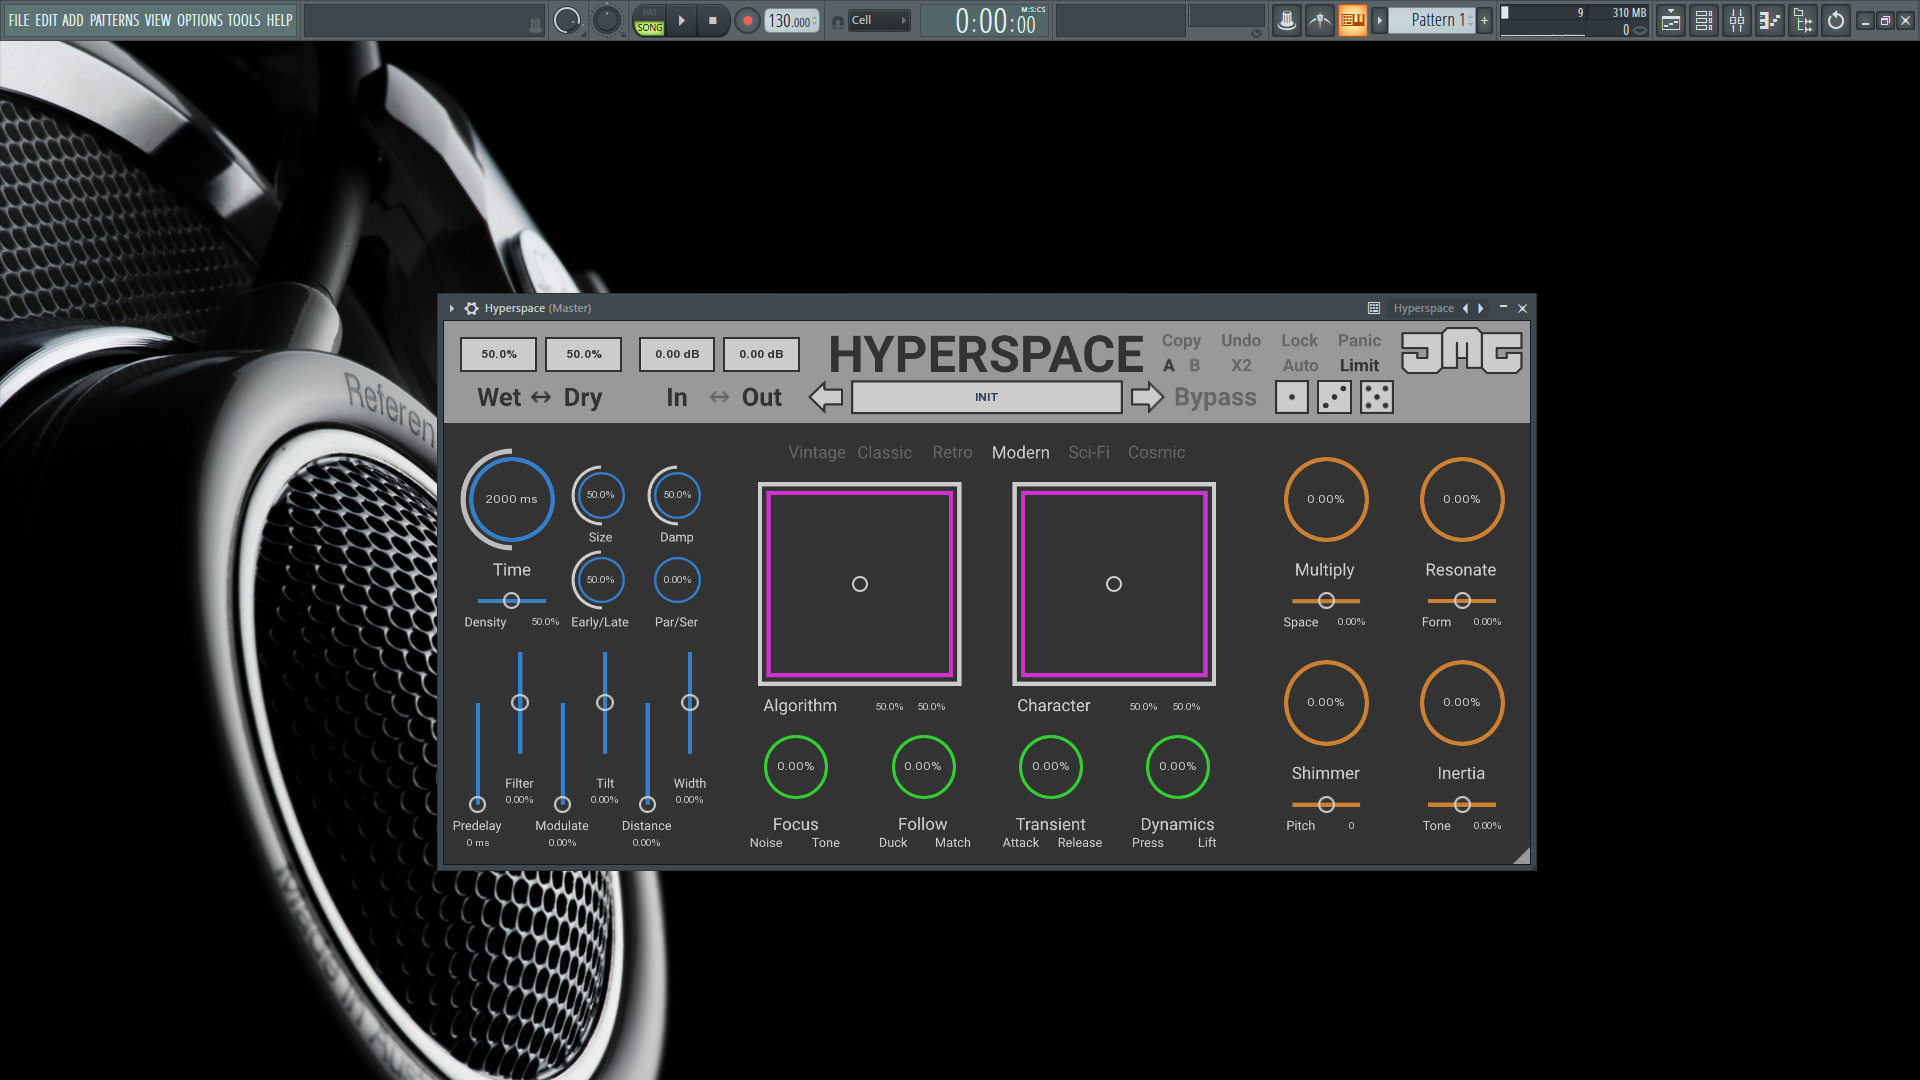
Task: Toggle X2 oversampling
Action: (1241, 366)
